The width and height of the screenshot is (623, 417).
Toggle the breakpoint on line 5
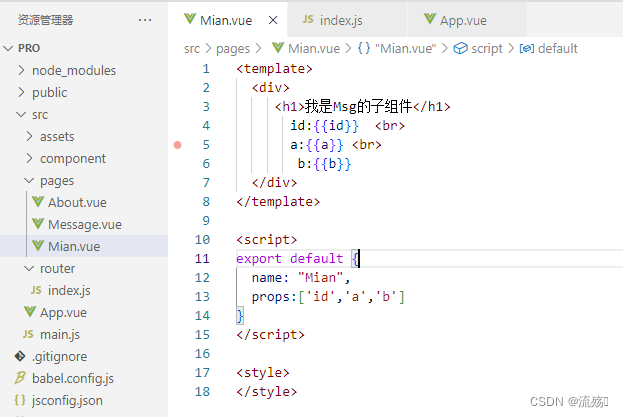pos(178,145)
